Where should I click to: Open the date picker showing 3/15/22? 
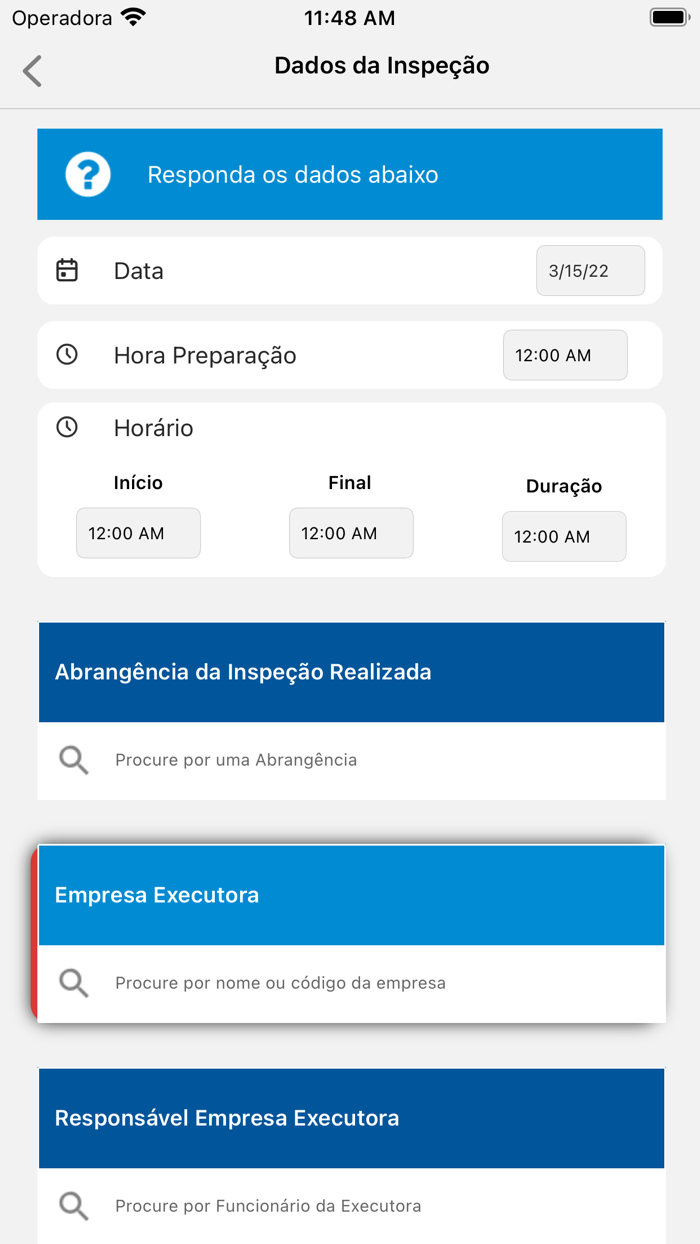[x=590, y=270]
